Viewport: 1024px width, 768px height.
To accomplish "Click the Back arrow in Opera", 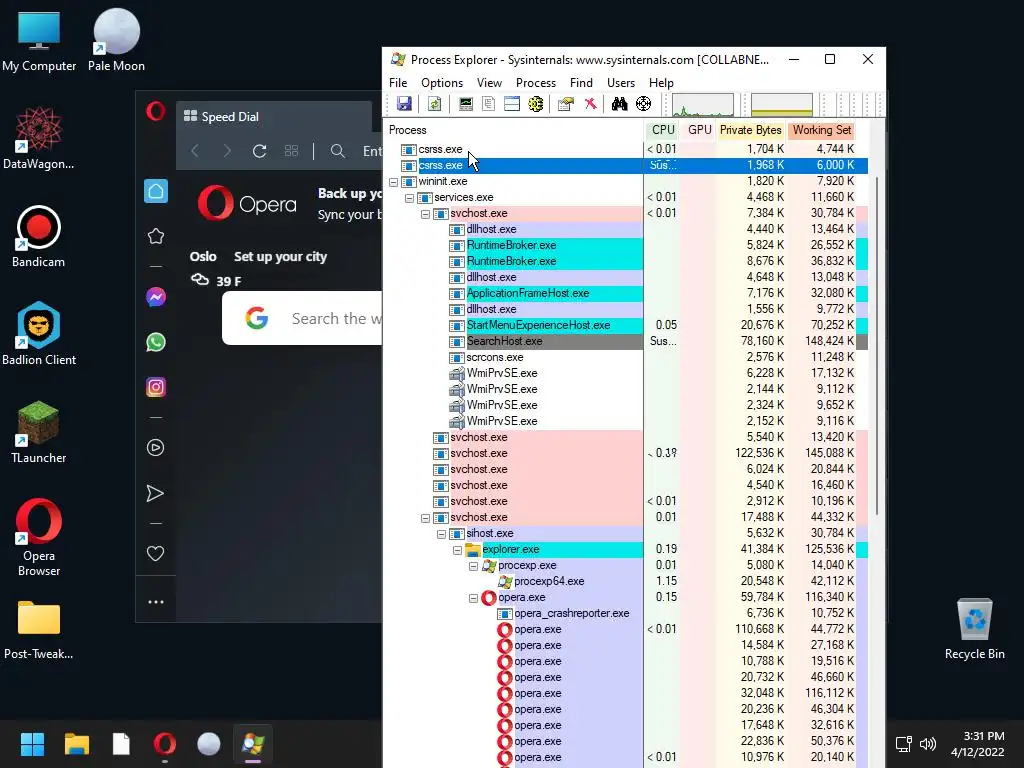I will 195,152.
